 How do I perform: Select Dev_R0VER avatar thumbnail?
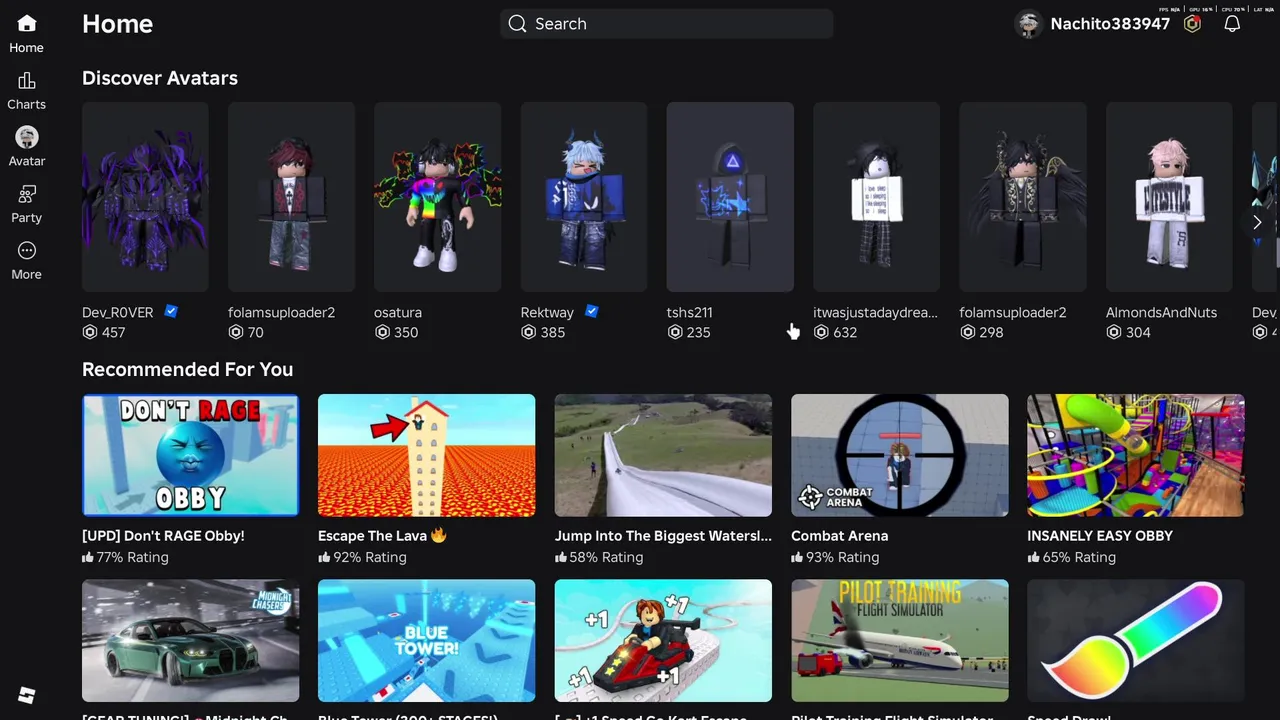pyautogui.click(x=145, y=197)
